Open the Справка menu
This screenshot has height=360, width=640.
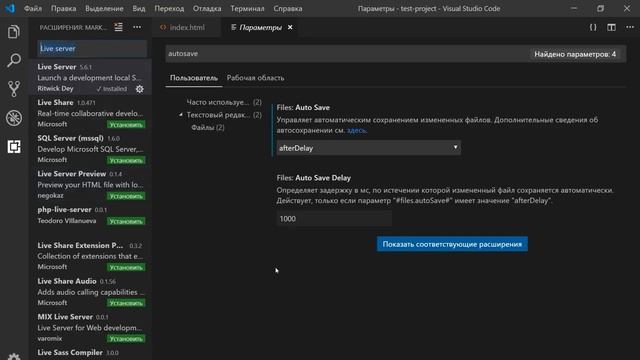pos(288,8)
